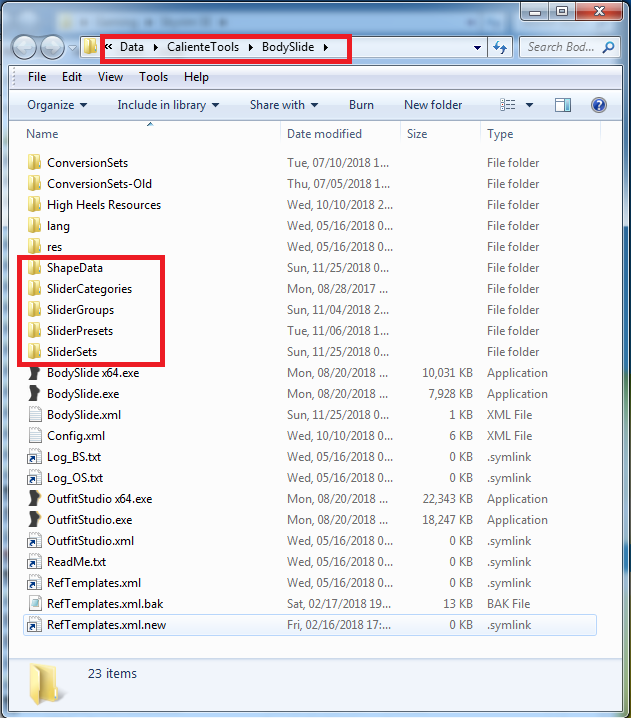Select the OutfitStudio.exe application icon
The height and width of the screenshot is (718, 631).
click(34, 520)
